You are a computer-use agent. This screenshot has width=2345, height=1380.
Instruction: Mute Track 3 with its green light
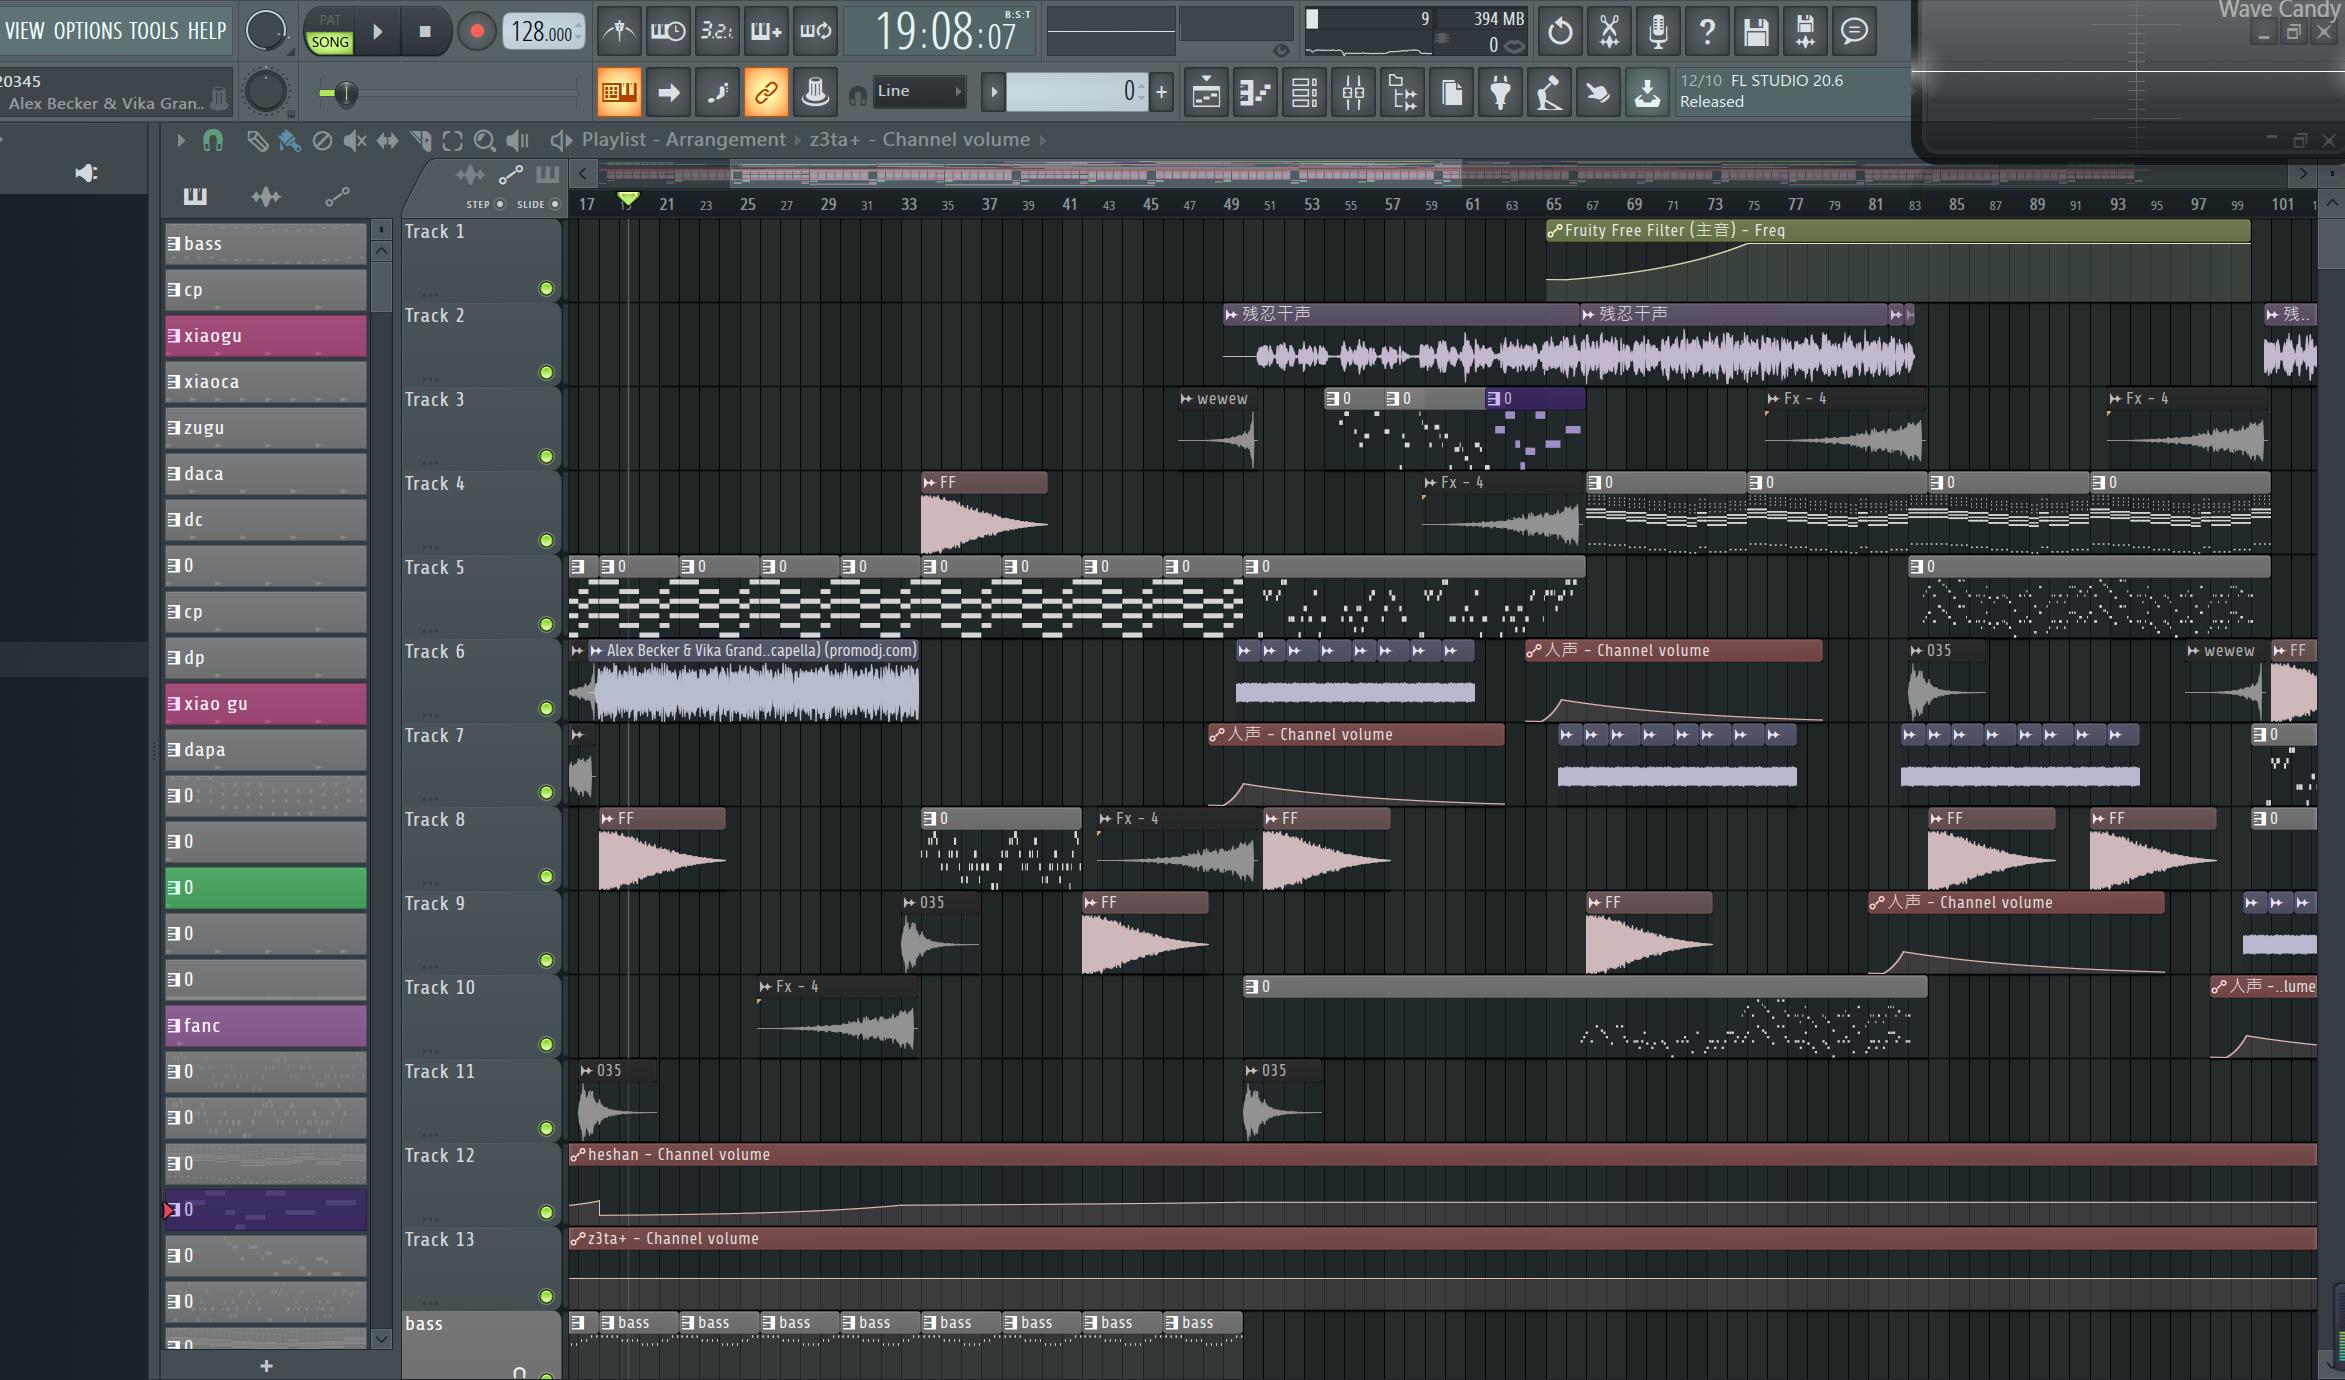546,457
